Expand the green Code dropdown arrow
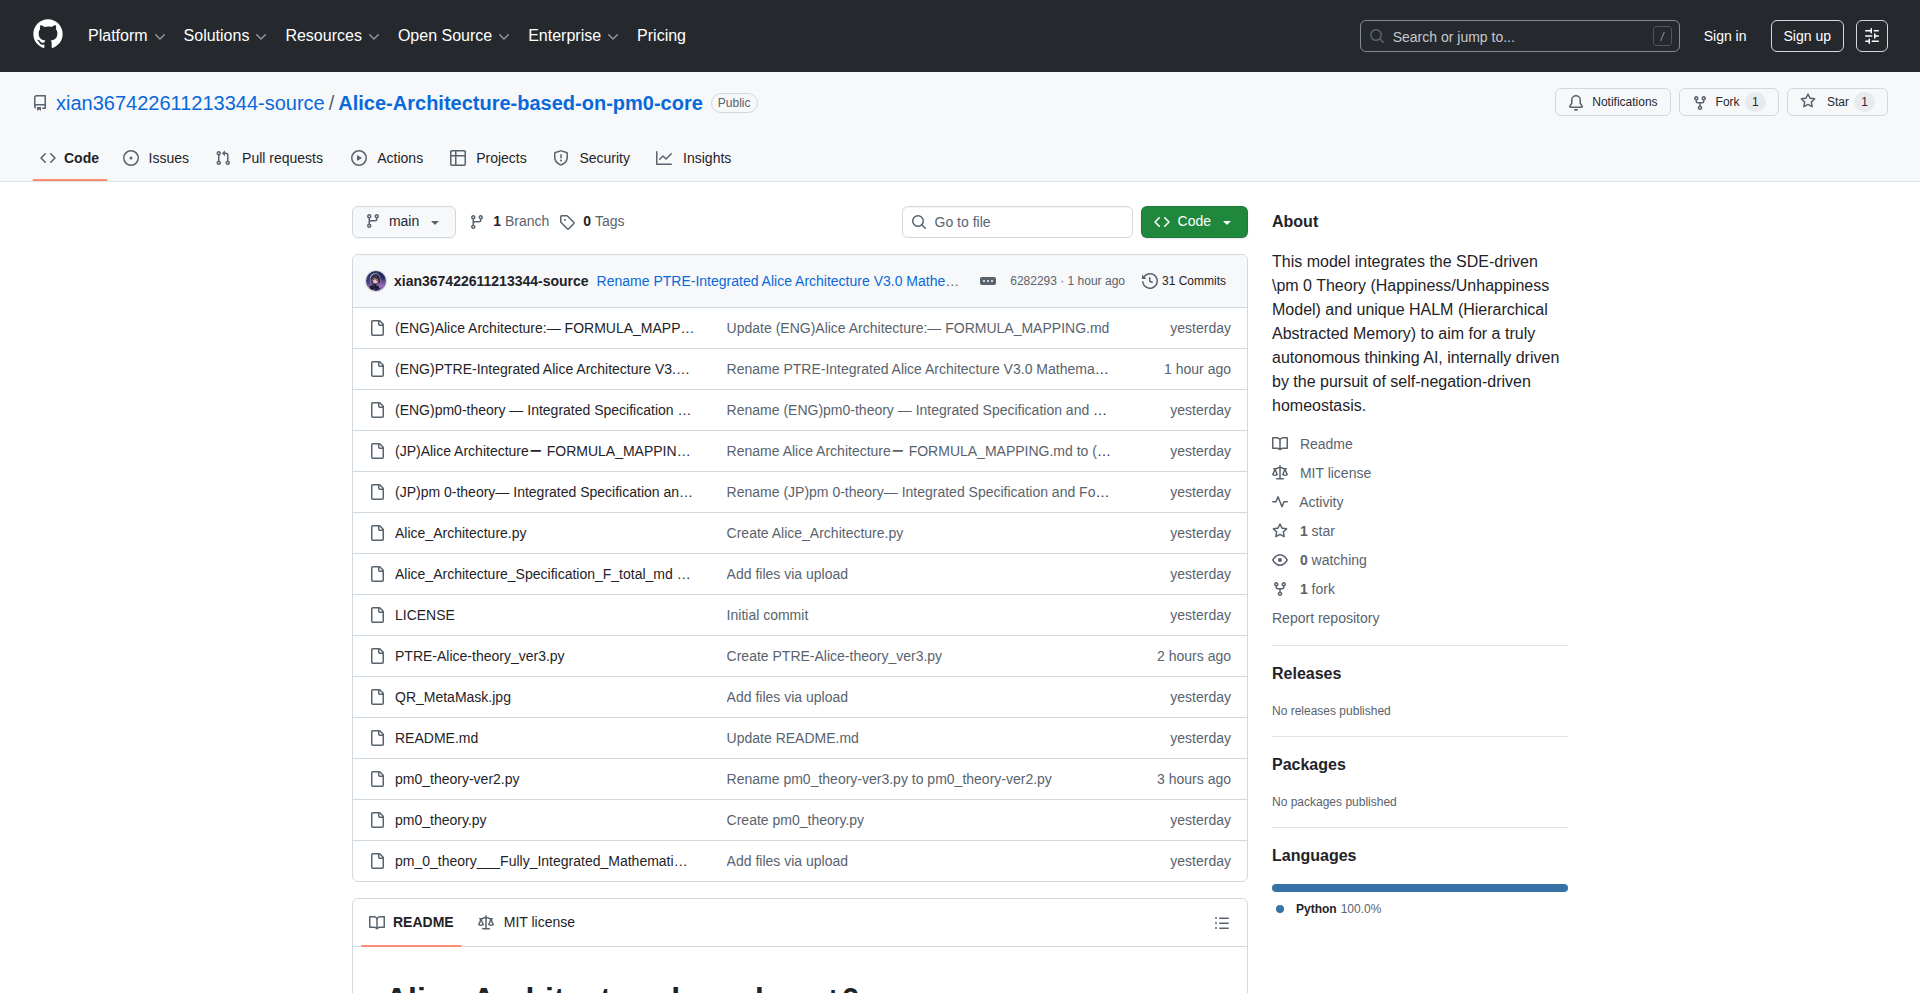The image size is (1920, 993). [1227, 221]
